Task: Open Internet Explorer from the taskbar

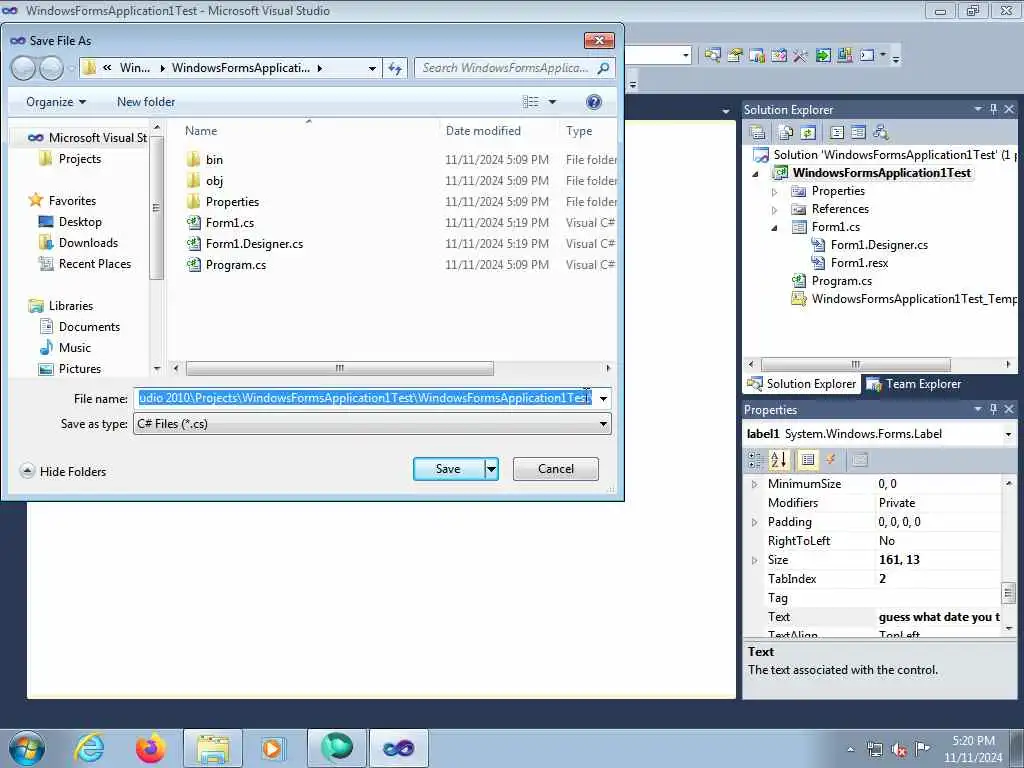Action: (x=89, y=748)
